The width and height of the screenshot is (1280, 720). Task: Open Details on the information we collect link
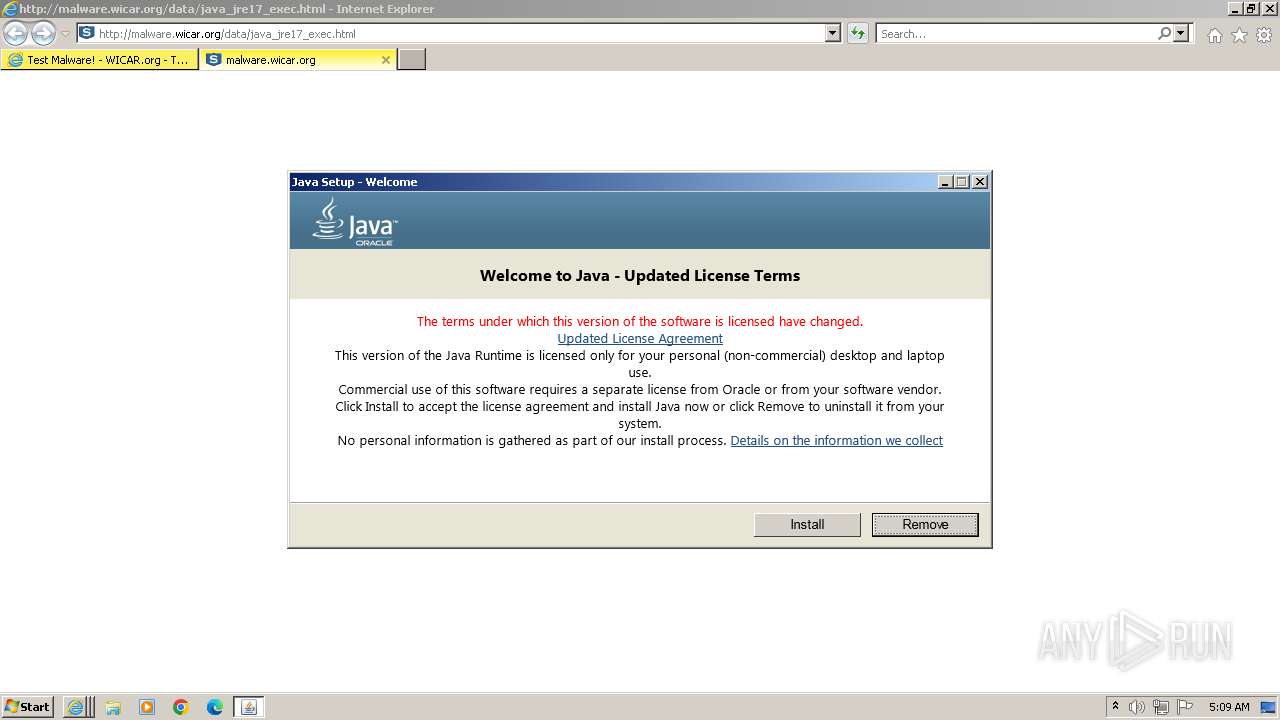[837, 440]
